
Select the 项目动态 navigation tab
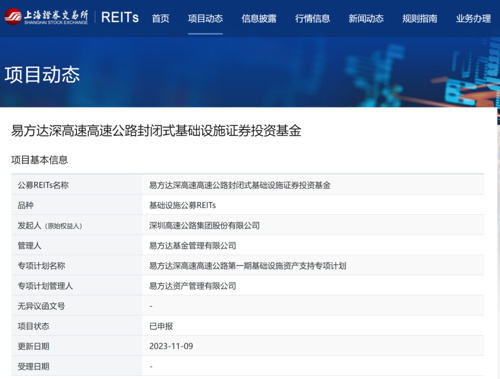tap(205, 19)
